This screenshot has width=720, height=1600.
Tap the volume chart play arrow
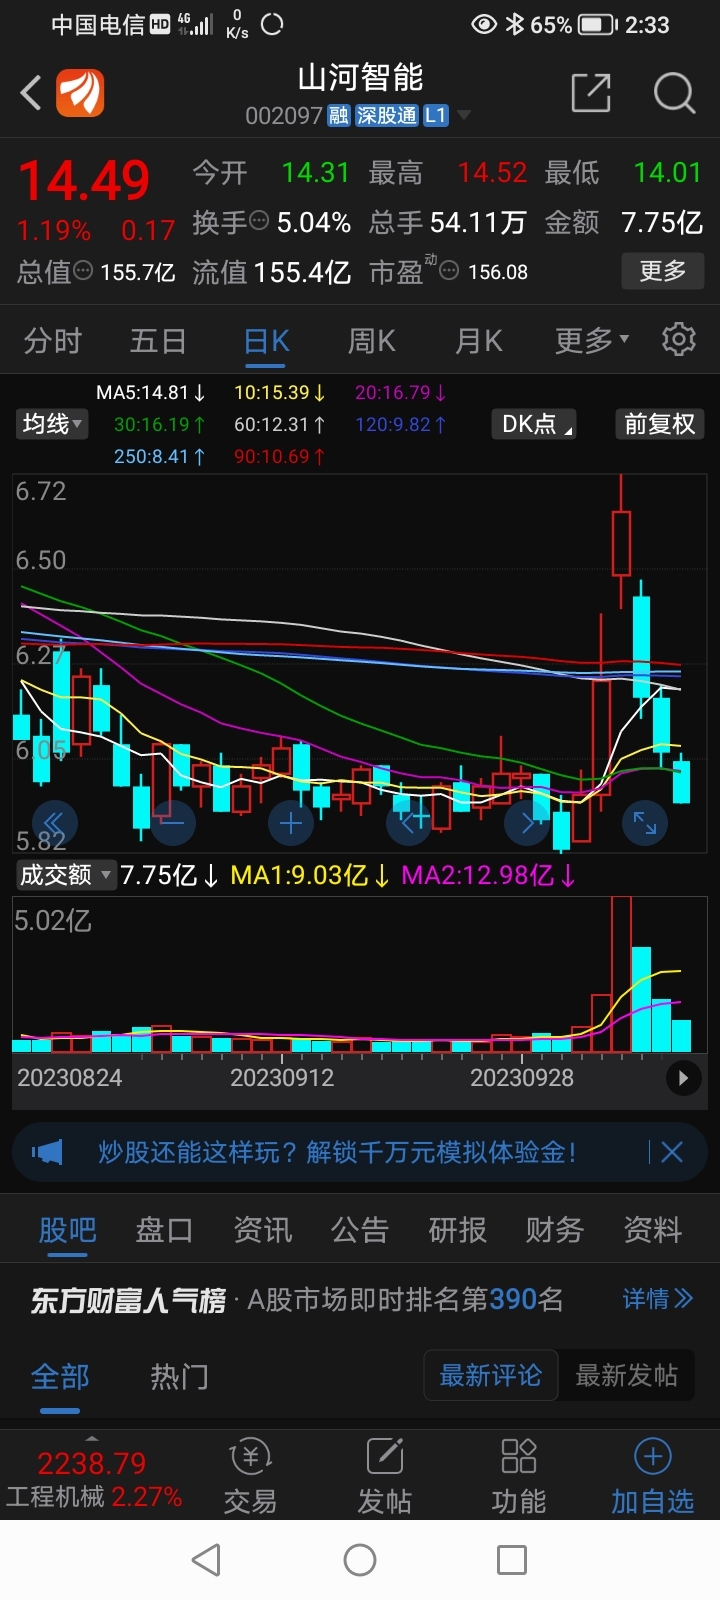pos(683,1078)
